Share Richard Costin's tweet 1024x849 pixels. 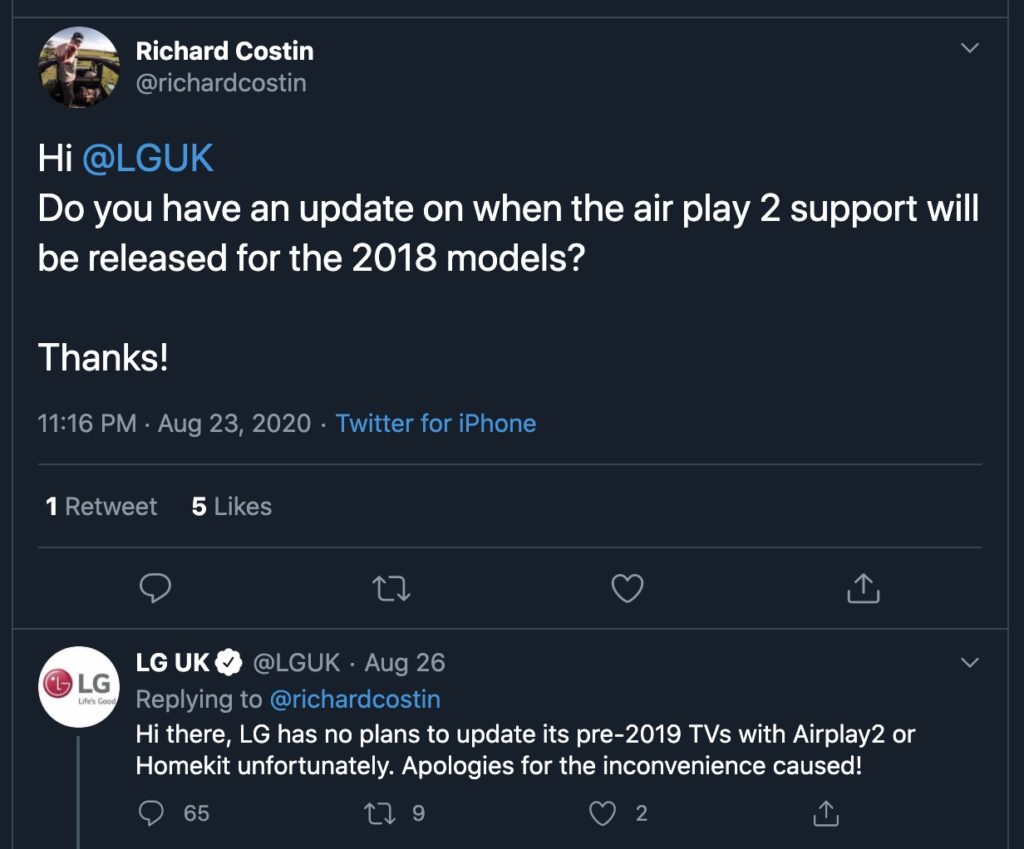pyautogui.click(x=863, y=589)
